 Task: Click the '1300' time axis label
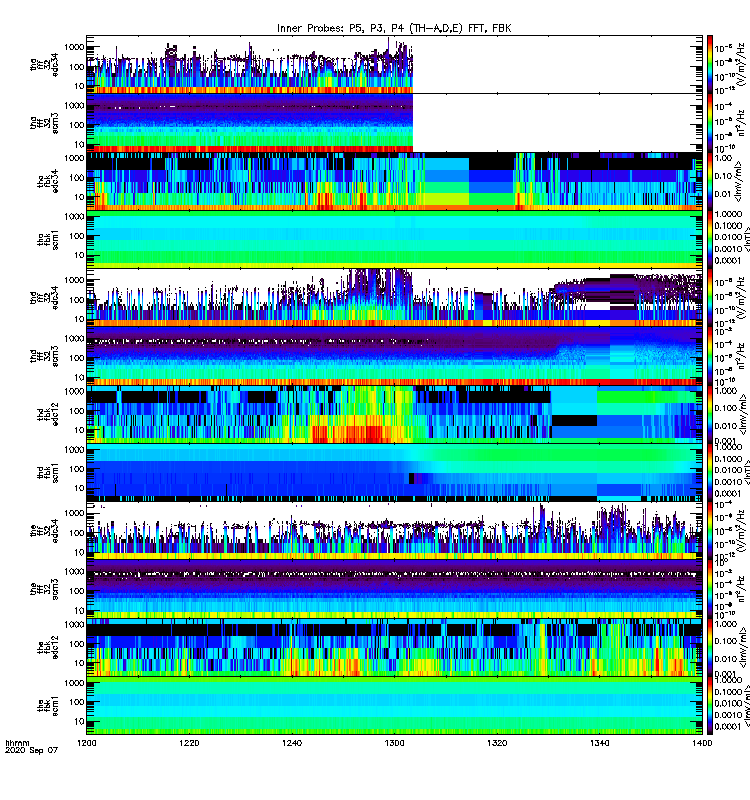click(x=394, y=743)
